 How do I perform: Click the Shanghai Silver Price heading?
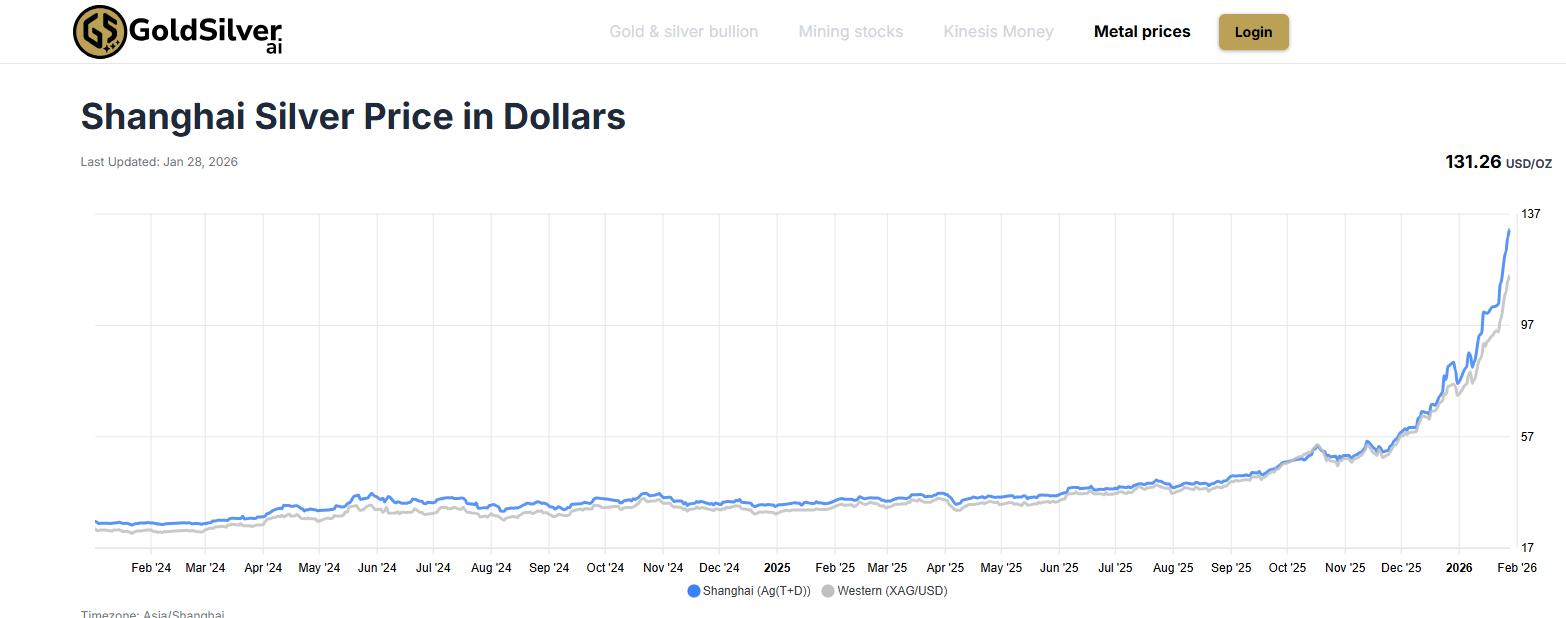(353, 117)
